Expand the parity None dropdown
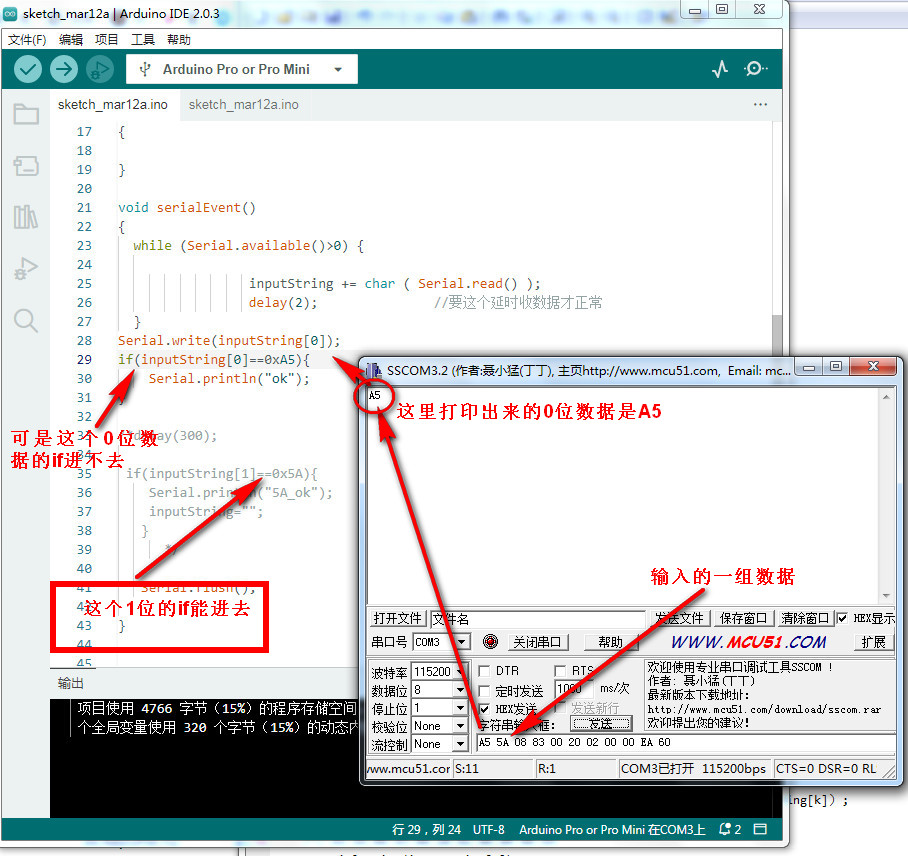The height and width of the screenshot is (856, 908). pos(460,726)
